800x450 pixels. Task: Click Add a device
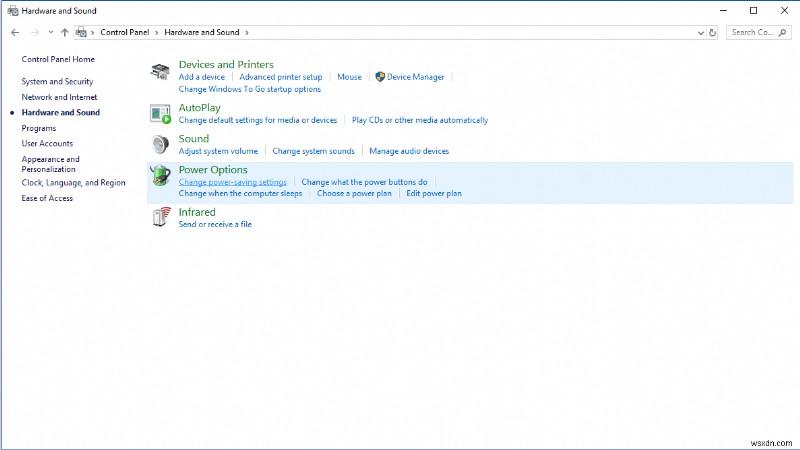(x=202, y=77)
